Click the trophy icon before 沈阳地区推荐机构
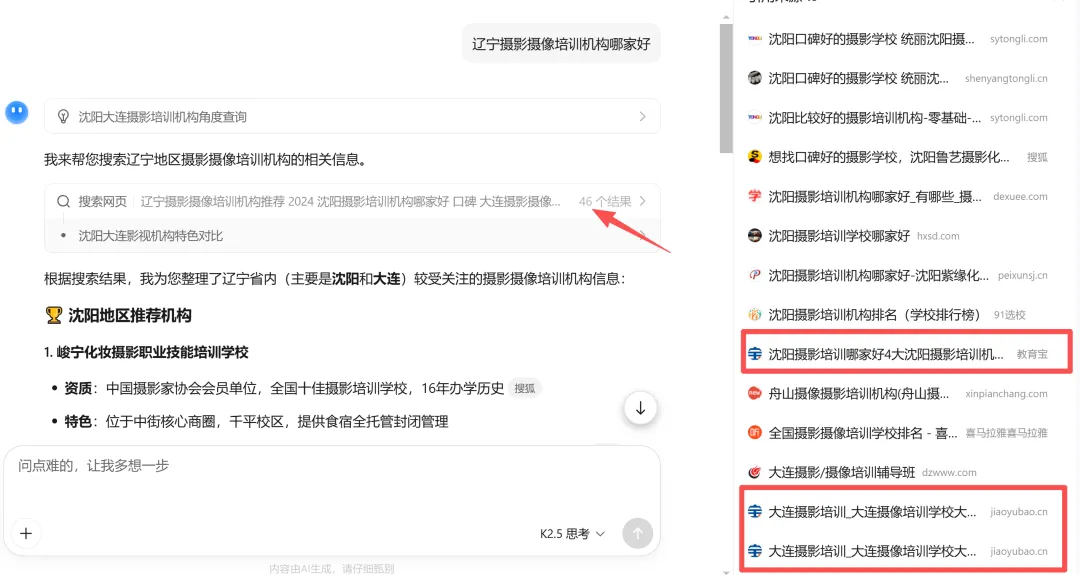Viewport: 1080px width, 575px height. 54,315
